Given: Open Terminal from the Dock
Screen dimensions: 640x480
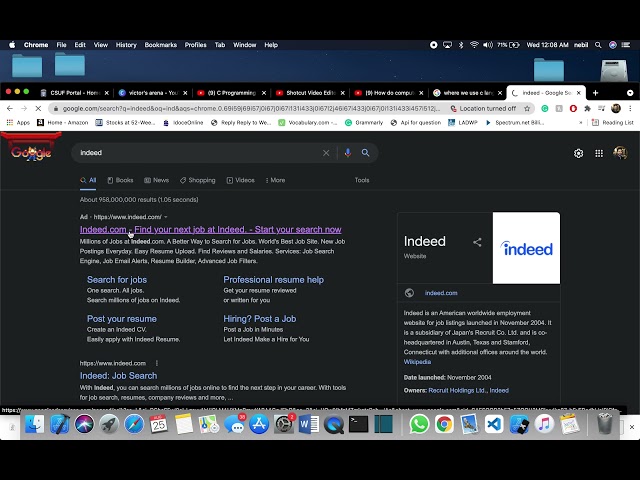Looking at the screenshot, I should pyautogui.click(x=358, y=424).
